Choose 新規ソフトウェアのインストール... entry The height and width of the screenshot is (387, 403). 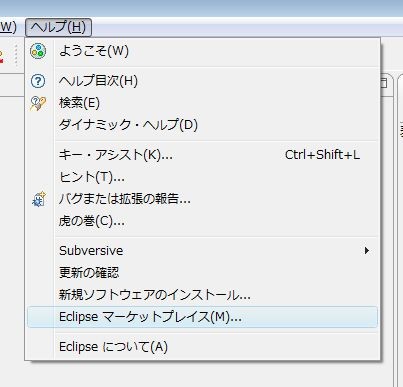pos(203,295)
